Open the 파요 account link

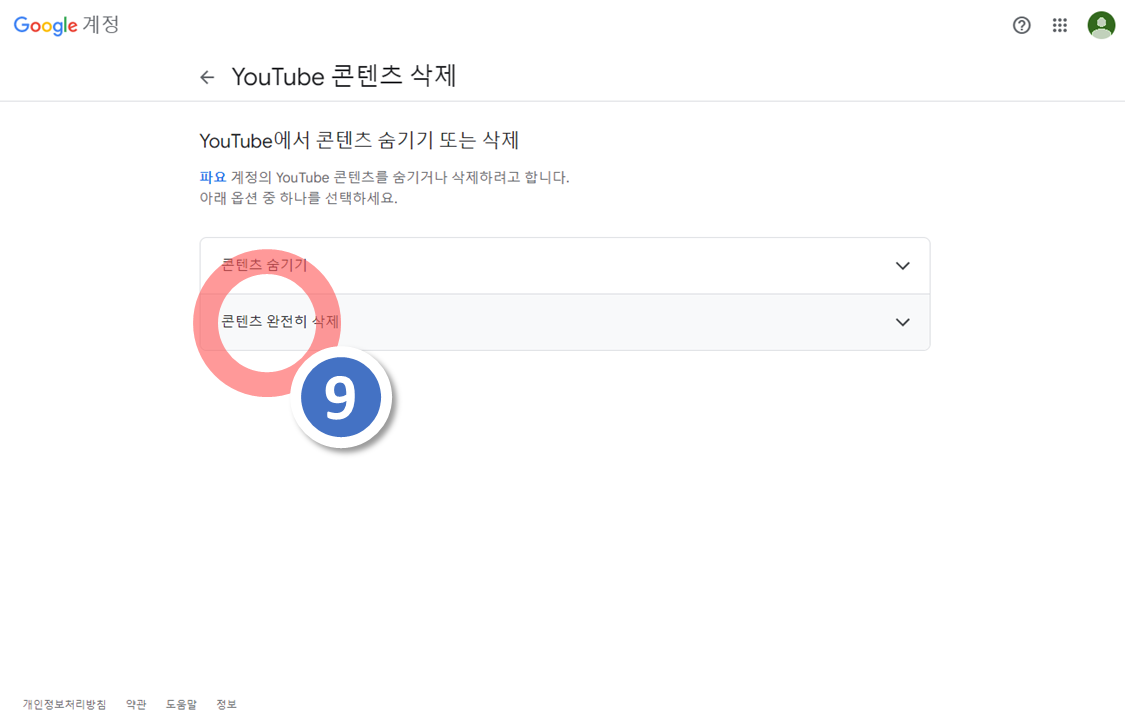coord(212,177)
